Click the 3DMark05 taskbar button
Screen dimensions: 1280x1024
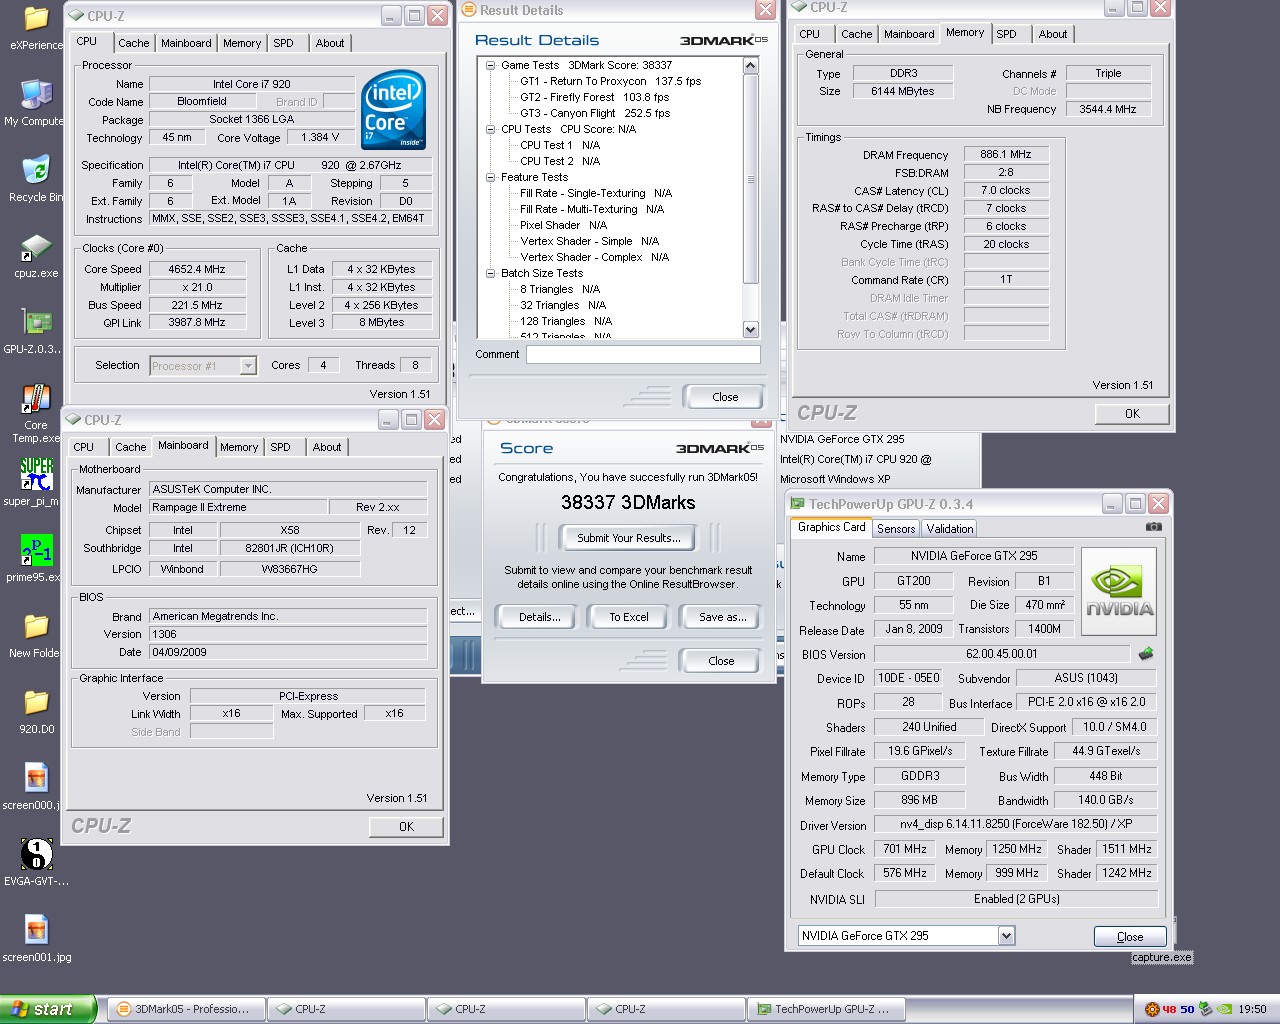[x=187, y=1009]
